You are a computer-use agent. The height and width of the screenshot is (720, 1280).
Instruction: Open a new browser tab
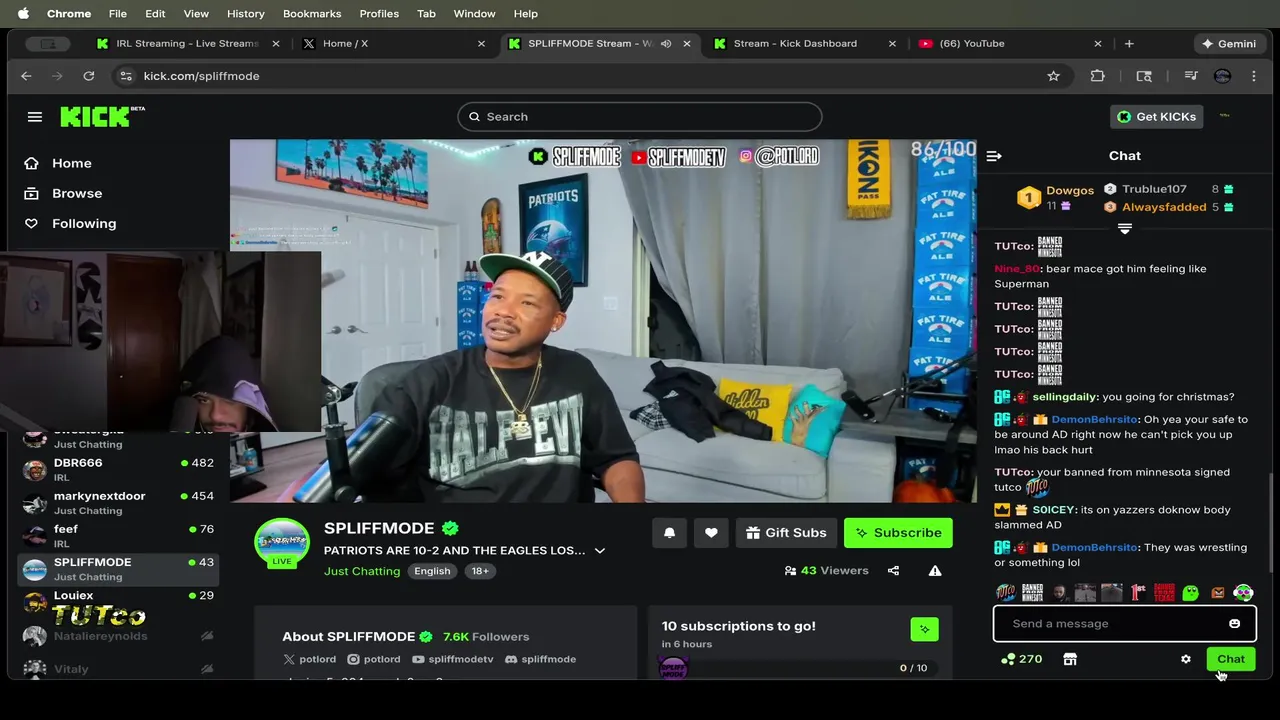tap(1129, 44)
